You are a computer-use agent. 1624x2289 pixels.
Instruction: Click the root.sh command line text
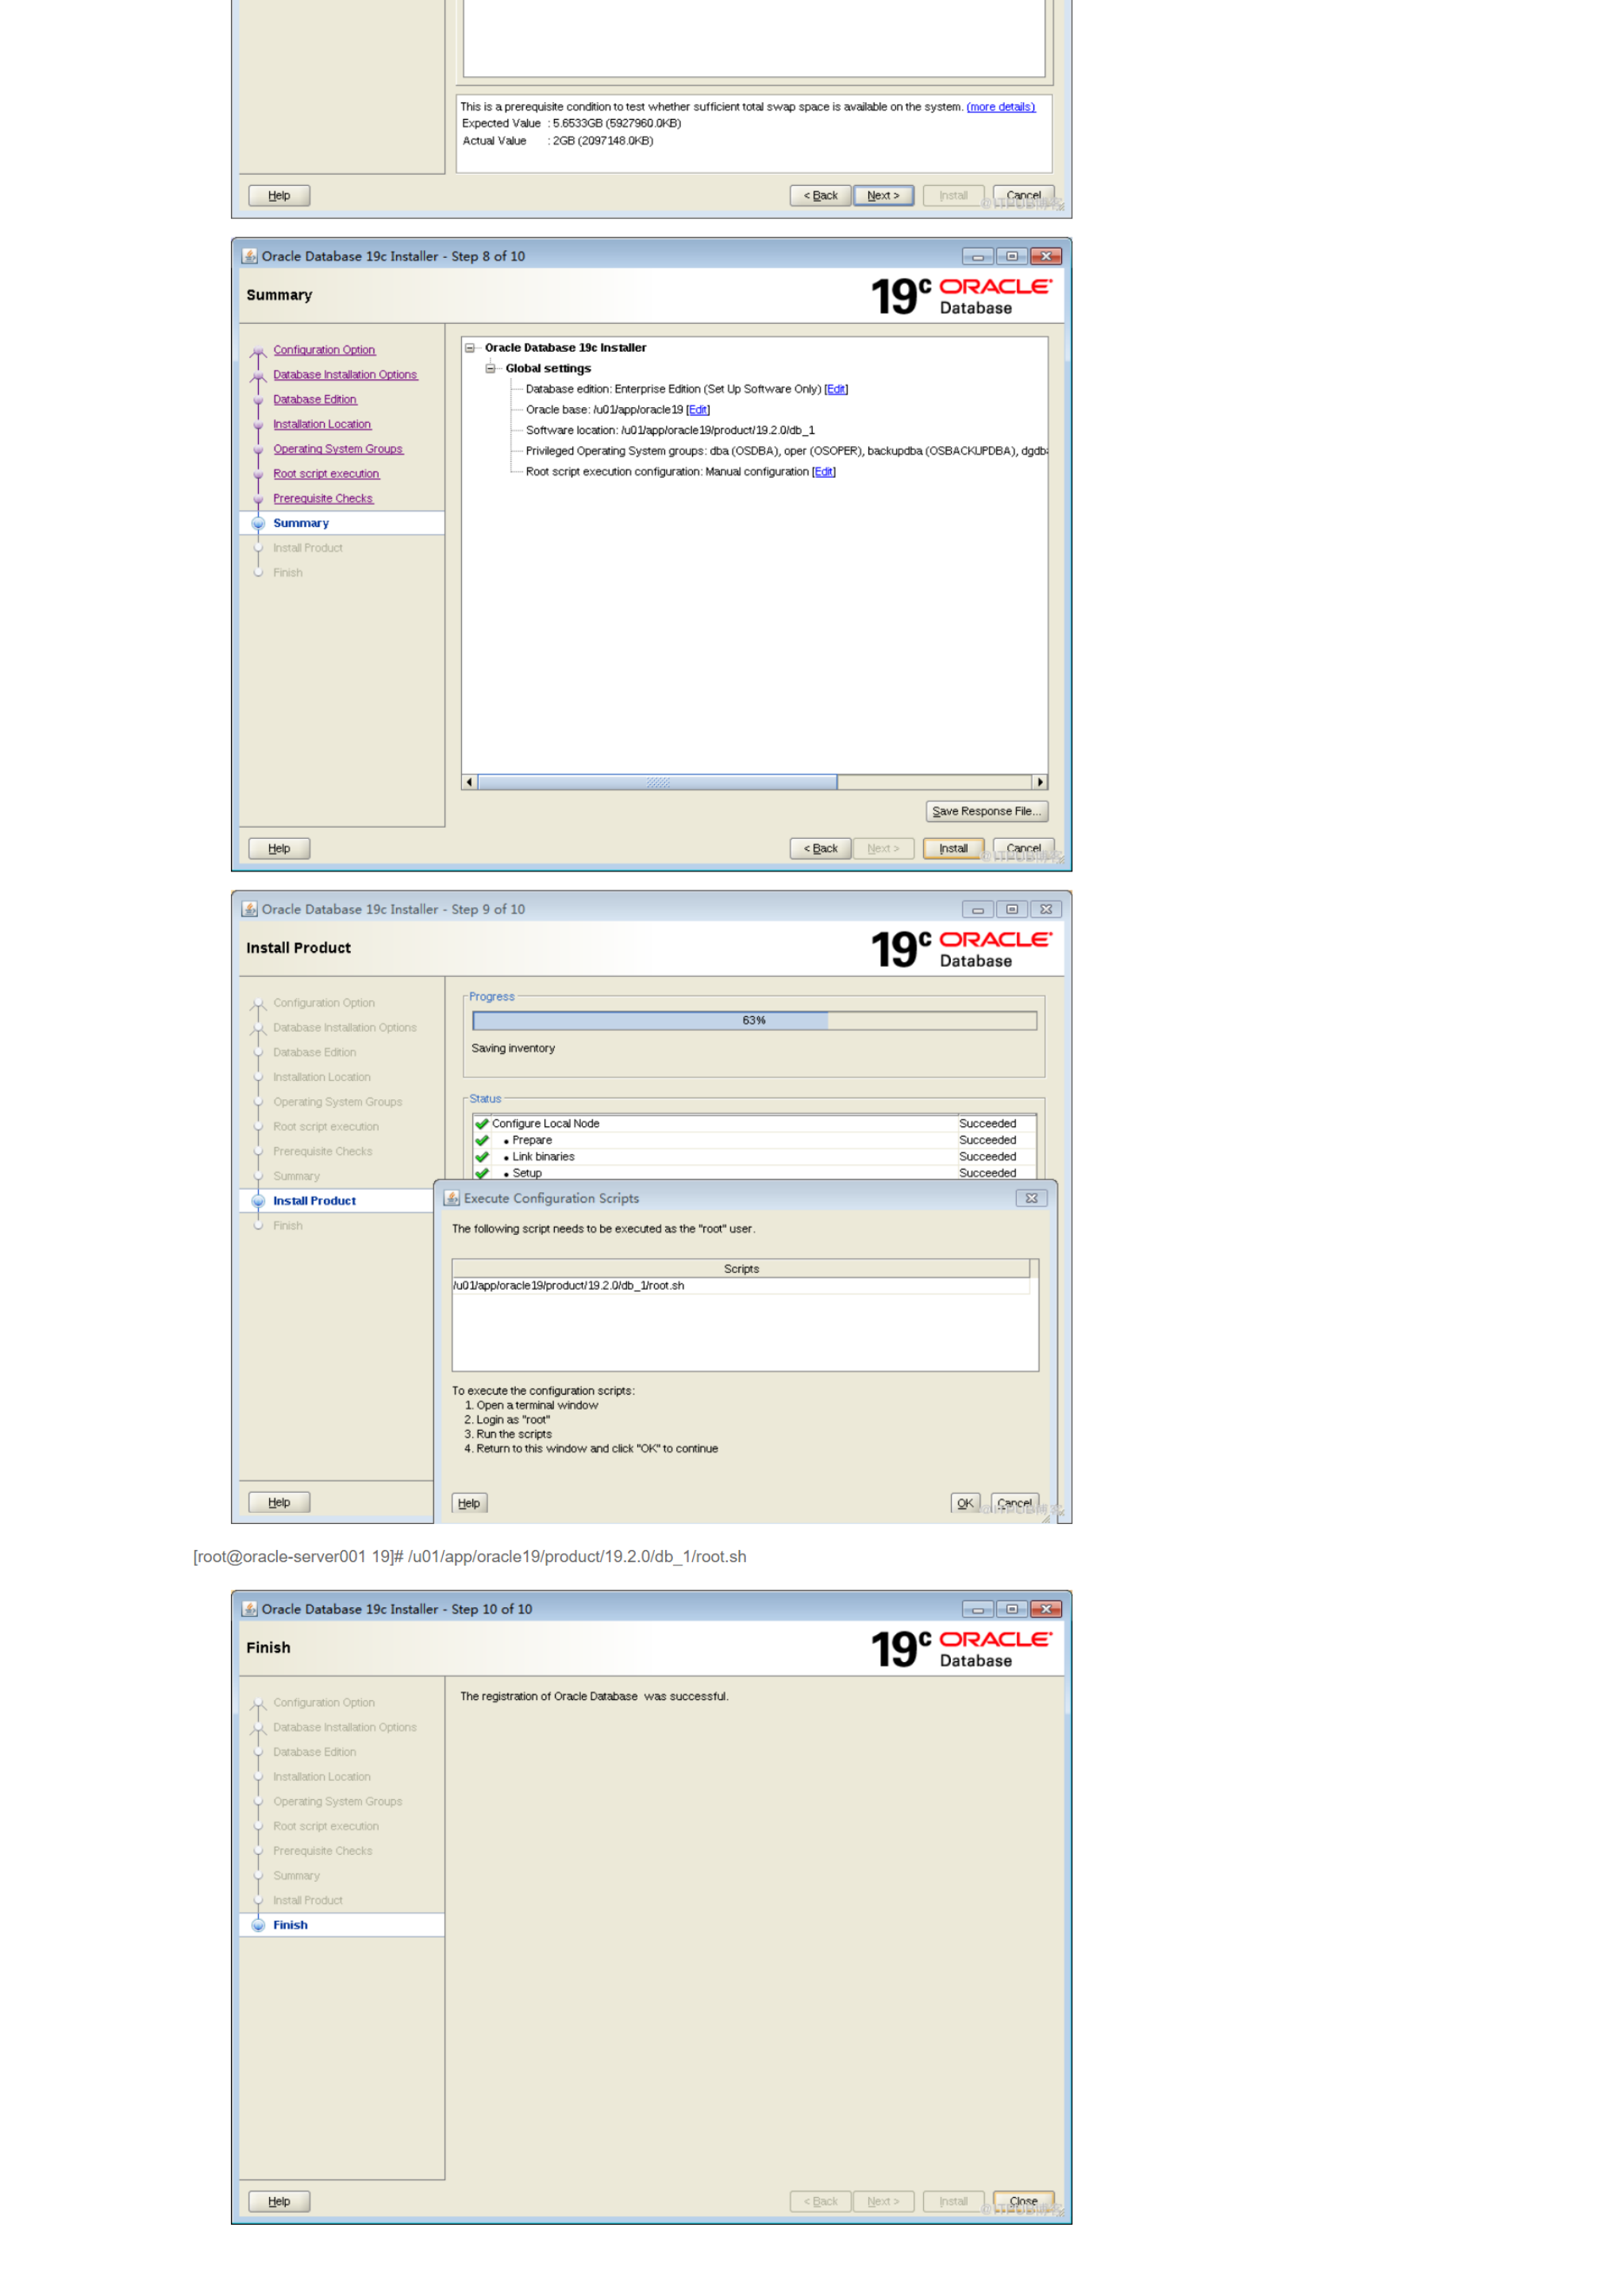pyautogui.click(x=470, y=1556)
